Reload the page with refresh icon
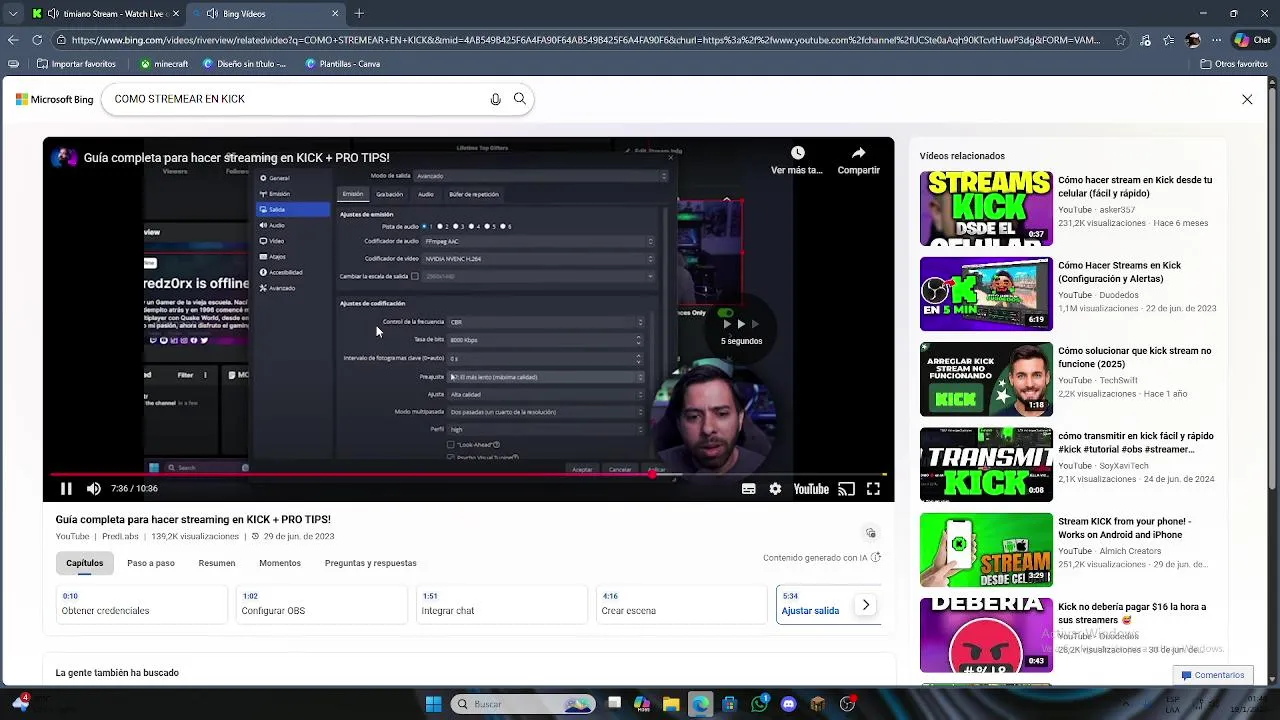This screenshot has height=720, width=1280. (x=37, y=40)
